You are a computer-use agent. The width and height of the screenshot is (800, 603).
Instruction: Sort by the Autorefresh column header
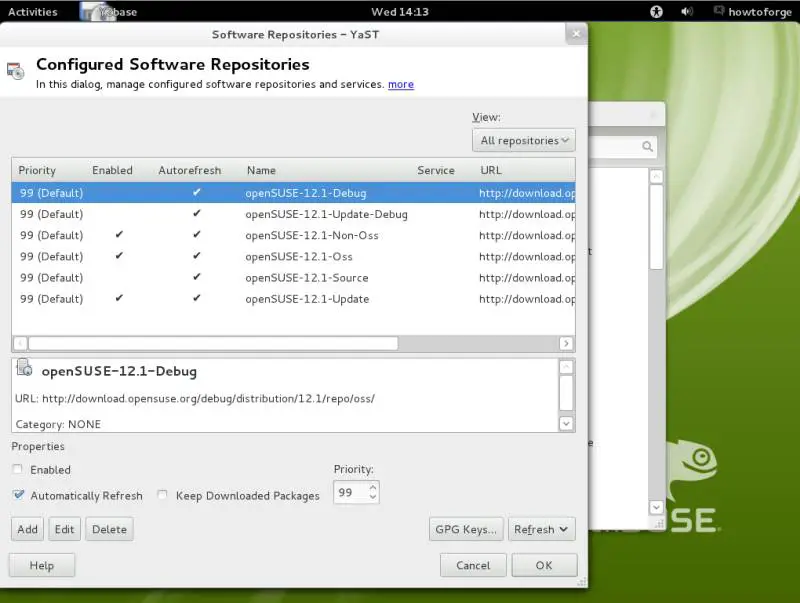coord(190,170)
